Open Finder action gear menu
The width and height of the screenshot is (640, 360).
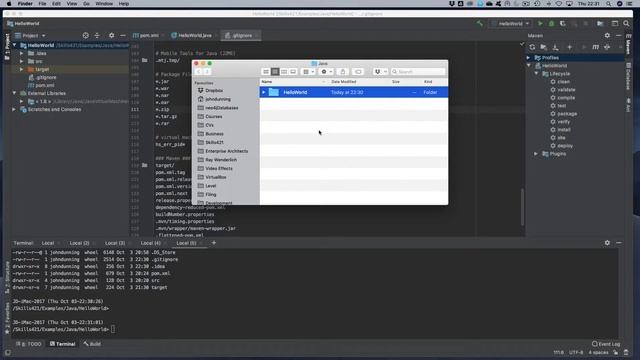pos(326,72)
